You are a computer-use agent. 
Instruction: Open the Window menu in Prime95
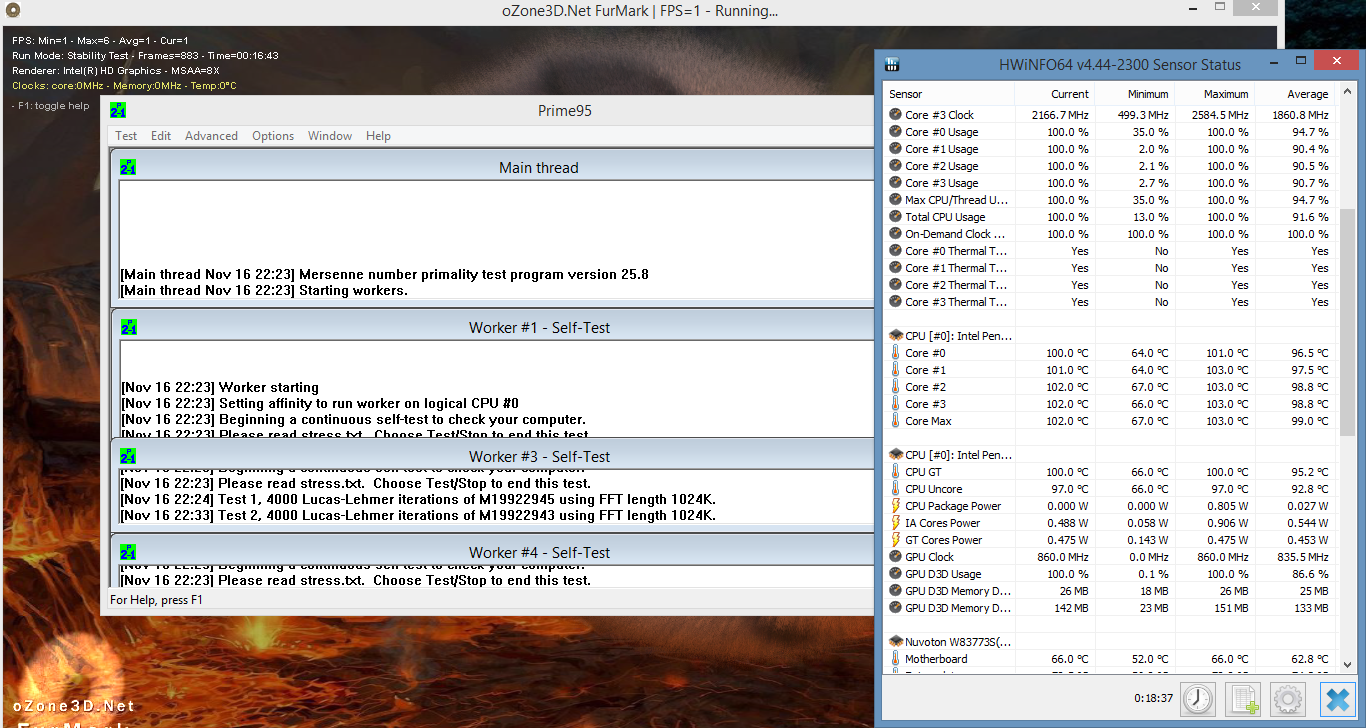click(x=330, y=136)
